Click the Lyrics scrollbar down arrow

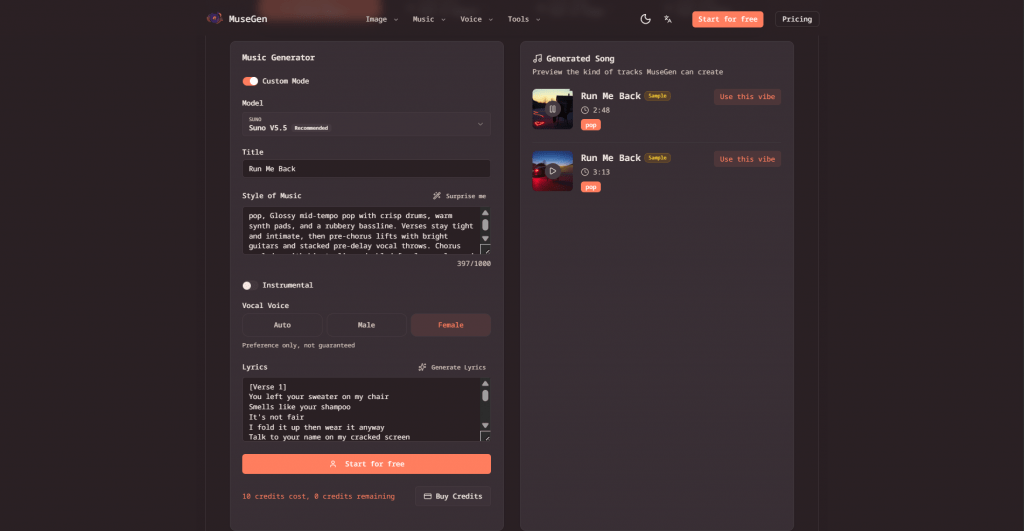(x=485, y=425)
